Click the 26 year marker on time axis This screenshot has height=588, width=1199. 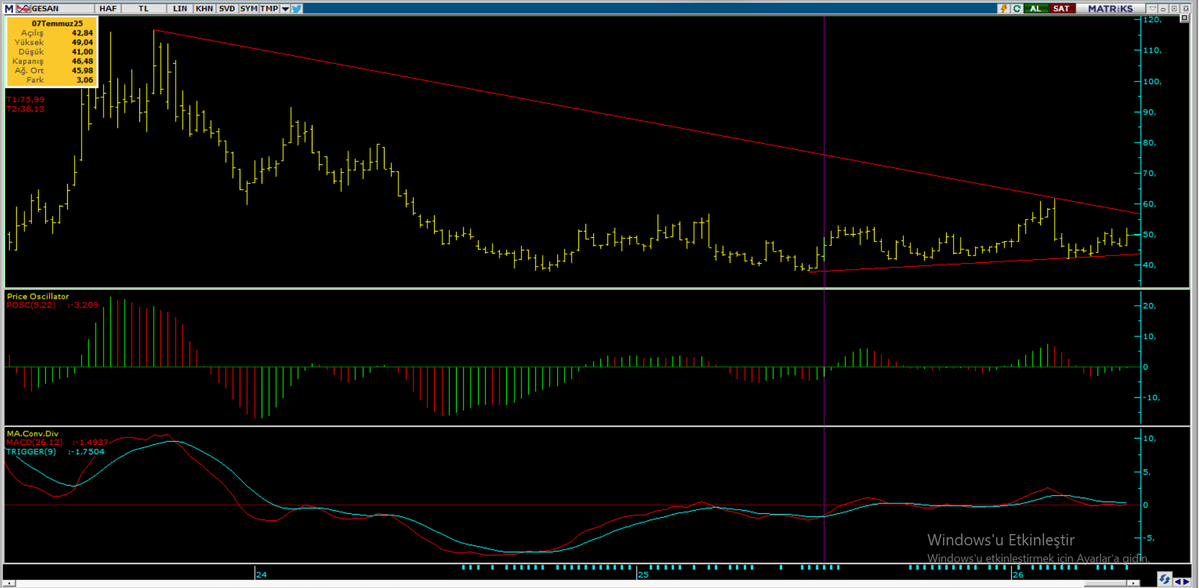tap(1017, 574)
